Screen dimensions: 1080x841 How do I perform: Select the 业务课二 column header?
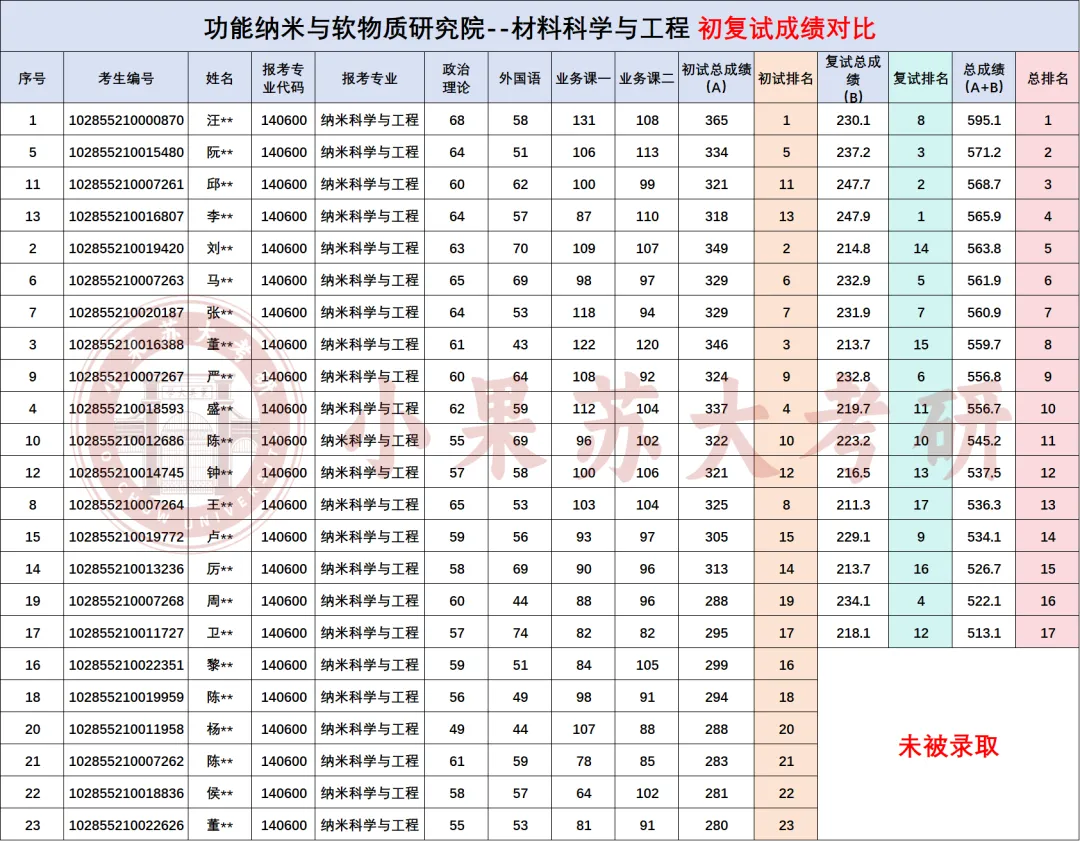coord(647,78)
